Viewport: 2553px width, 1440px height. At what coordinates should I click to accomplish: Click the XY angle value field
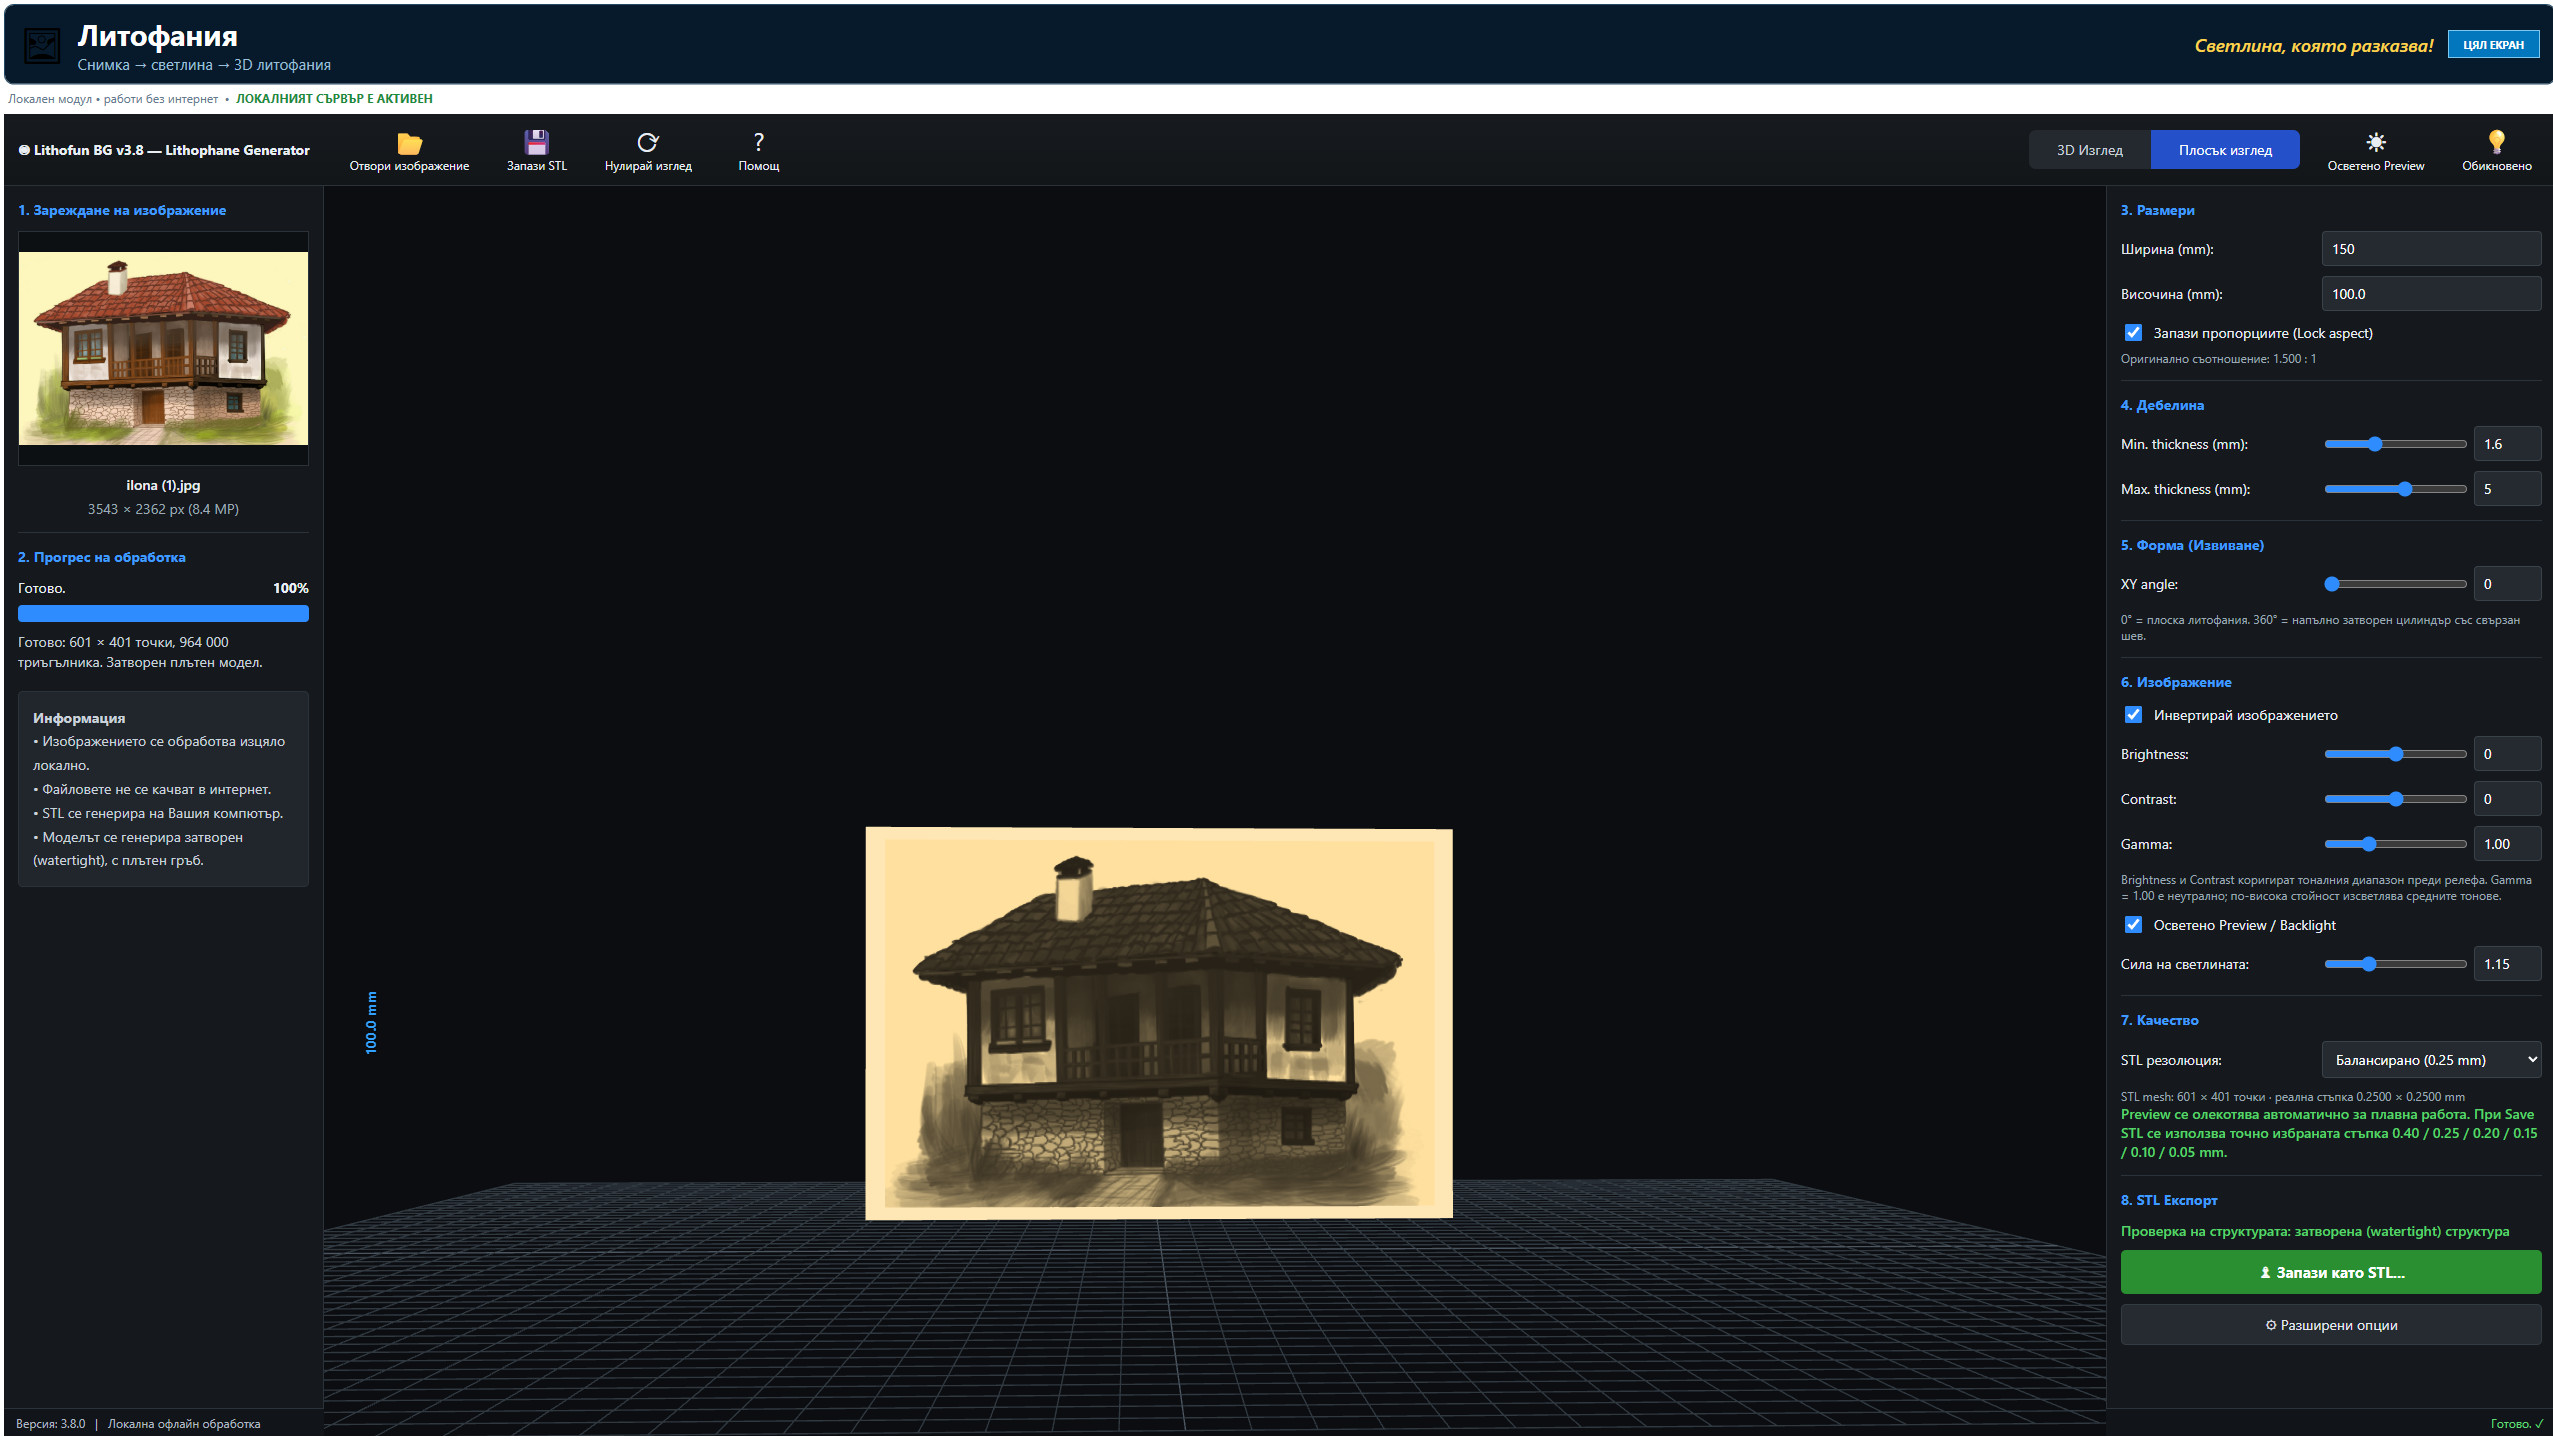[2507, 585]
